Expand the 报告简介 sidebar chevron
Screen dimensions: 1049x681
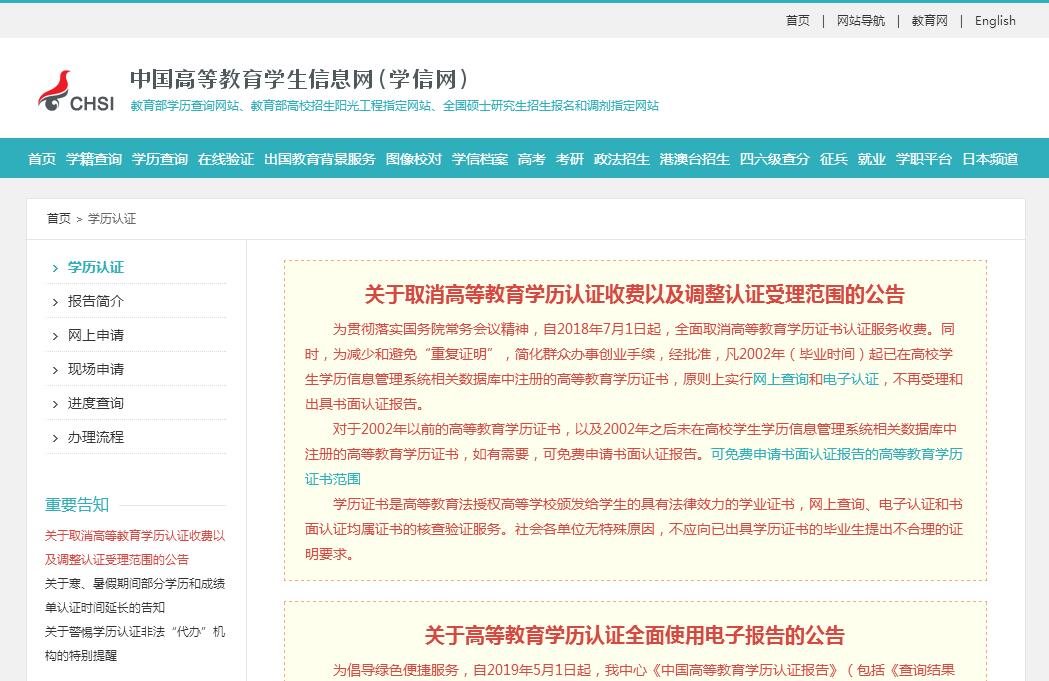click(55, 302)
